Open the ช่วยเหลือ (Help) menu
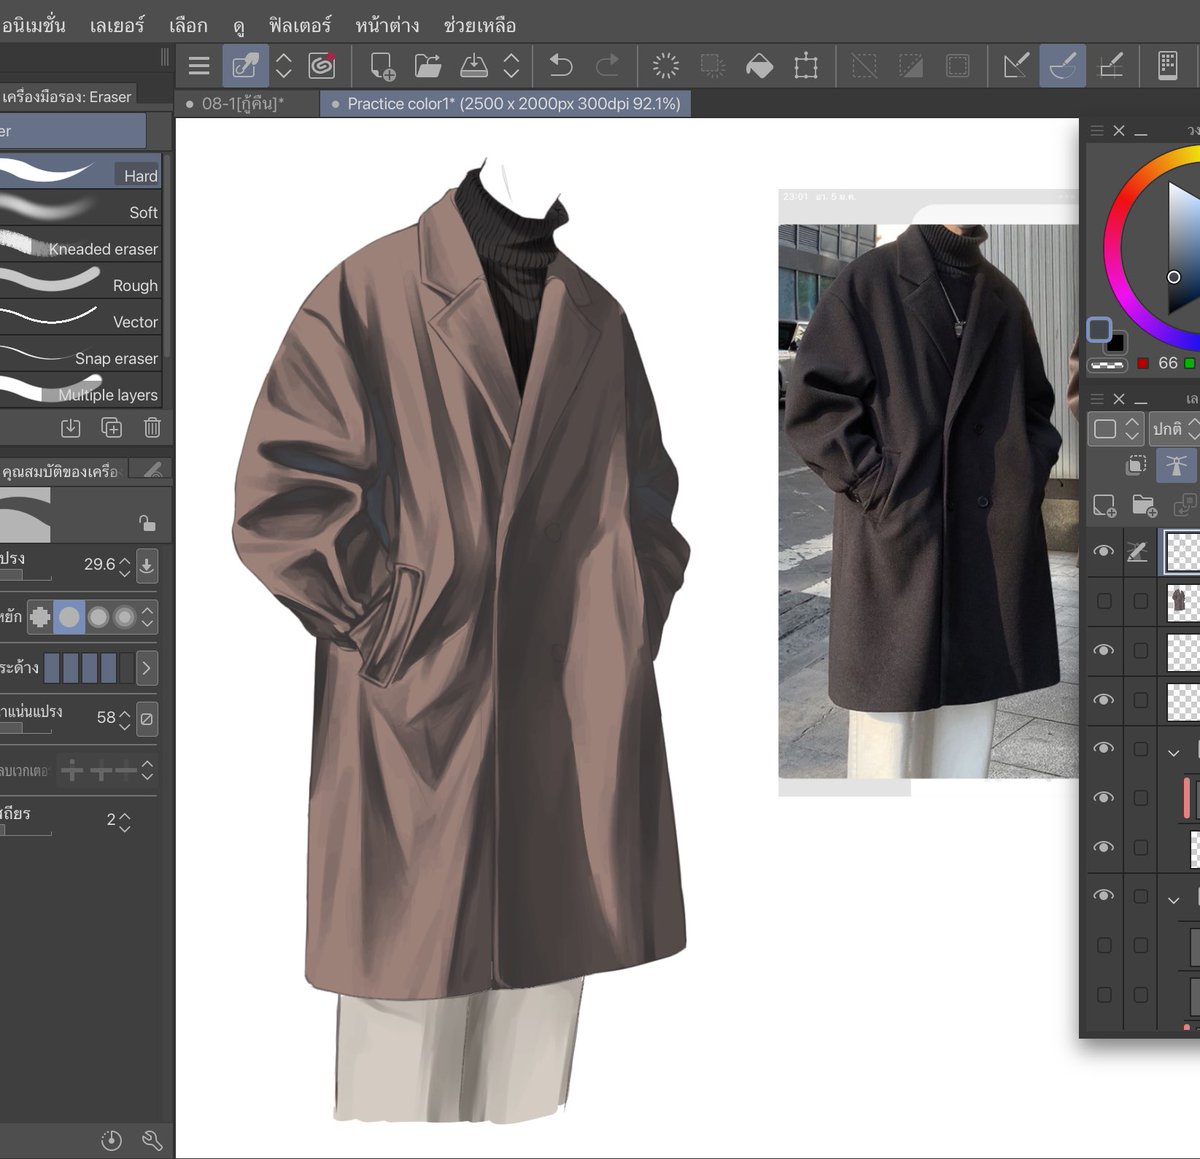Image resolution: width=1200 pixels, height=1159 pixels. tap(480, 25)
